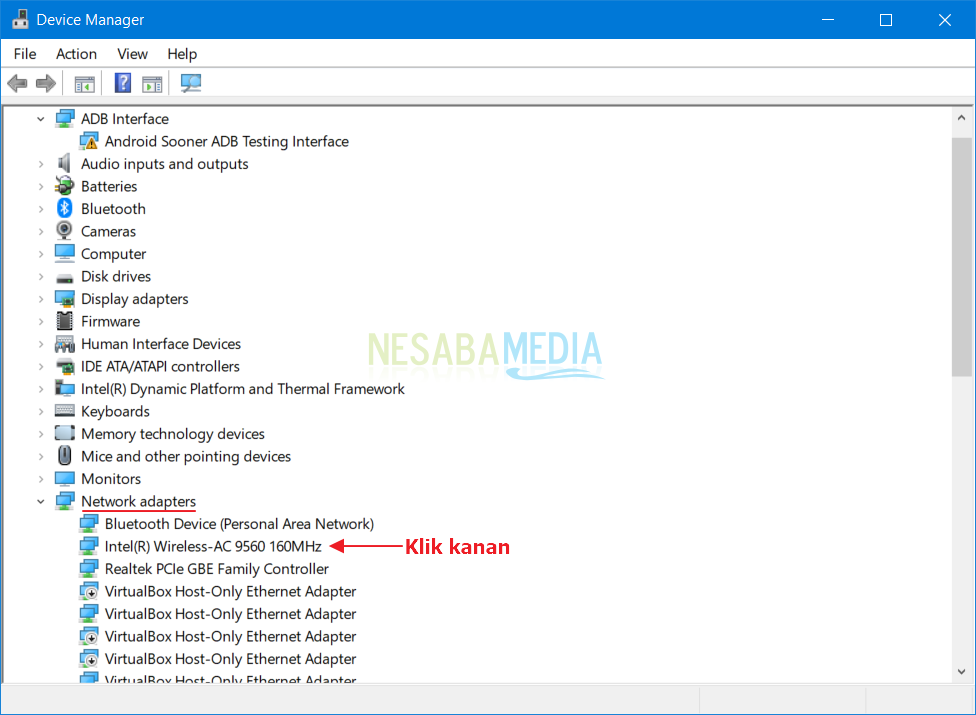The image size is (976, 715).
Task: Click the Show/Hide Console Tree toolbar icon
Action: pos(84,83)
